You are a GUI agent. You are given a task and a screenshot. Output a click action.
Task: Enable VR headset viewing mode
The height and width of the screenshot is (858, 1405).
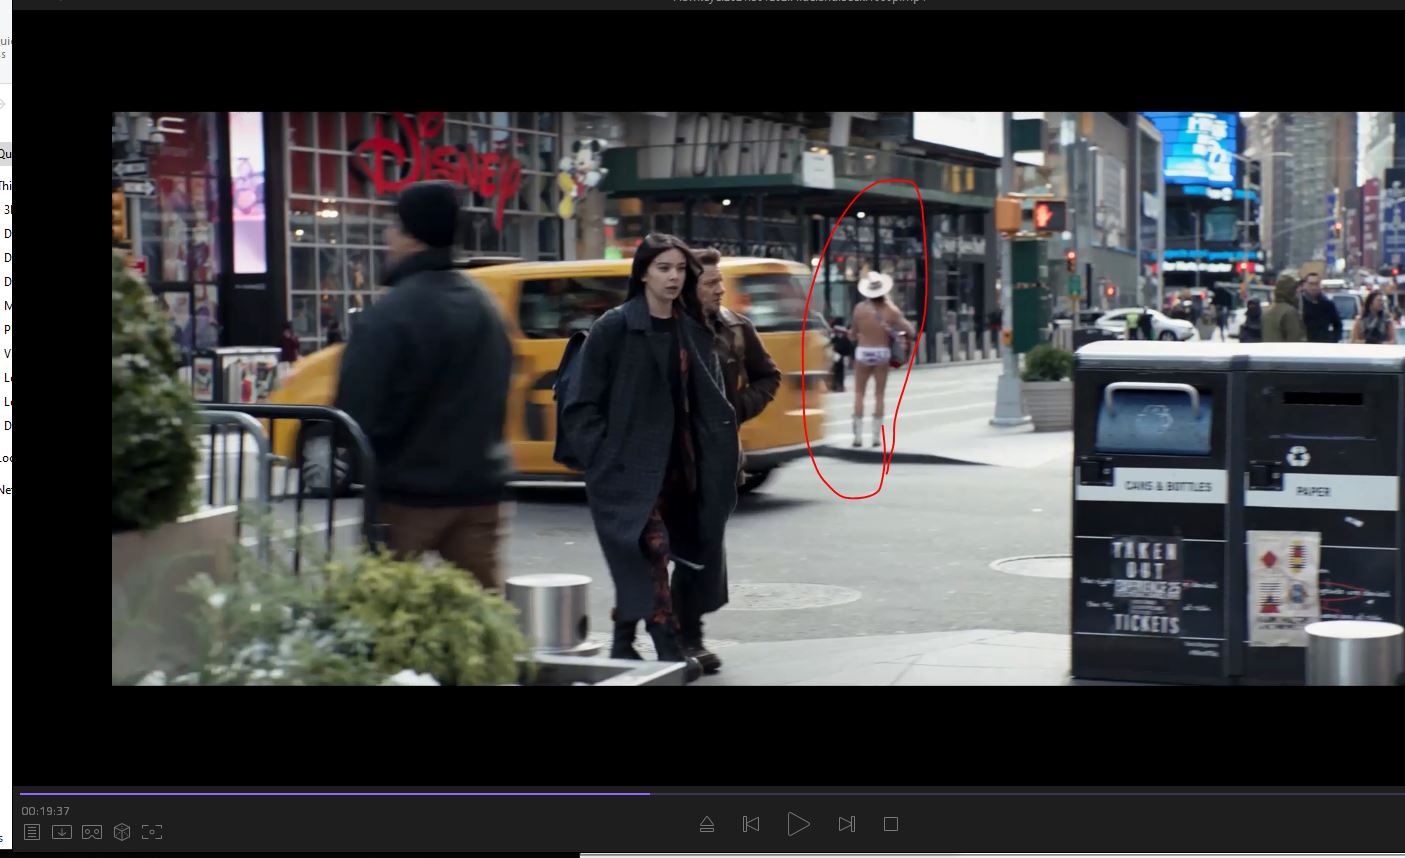pos(92,832)
